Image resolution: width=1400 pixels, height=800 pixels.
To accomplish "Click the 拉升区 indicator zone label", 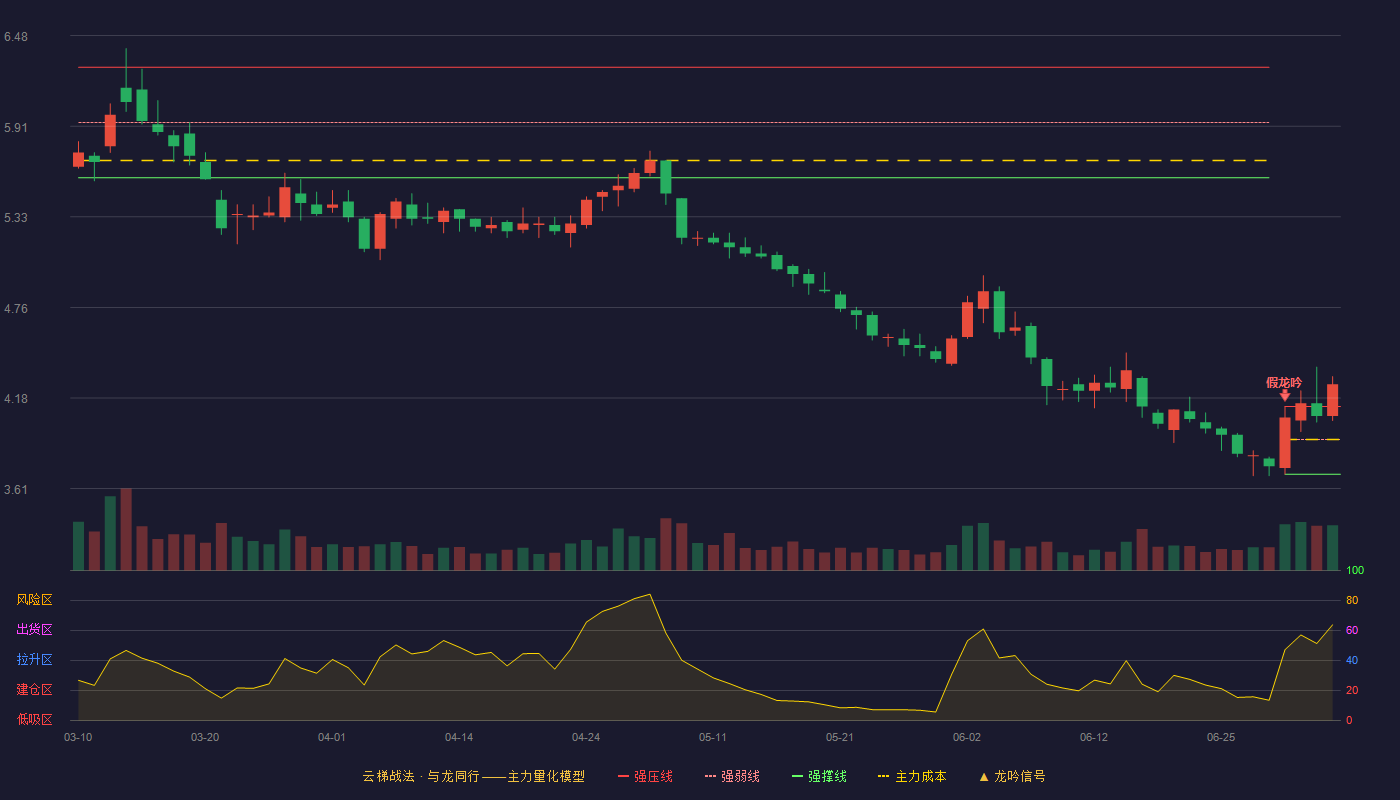I will (34, 660).
